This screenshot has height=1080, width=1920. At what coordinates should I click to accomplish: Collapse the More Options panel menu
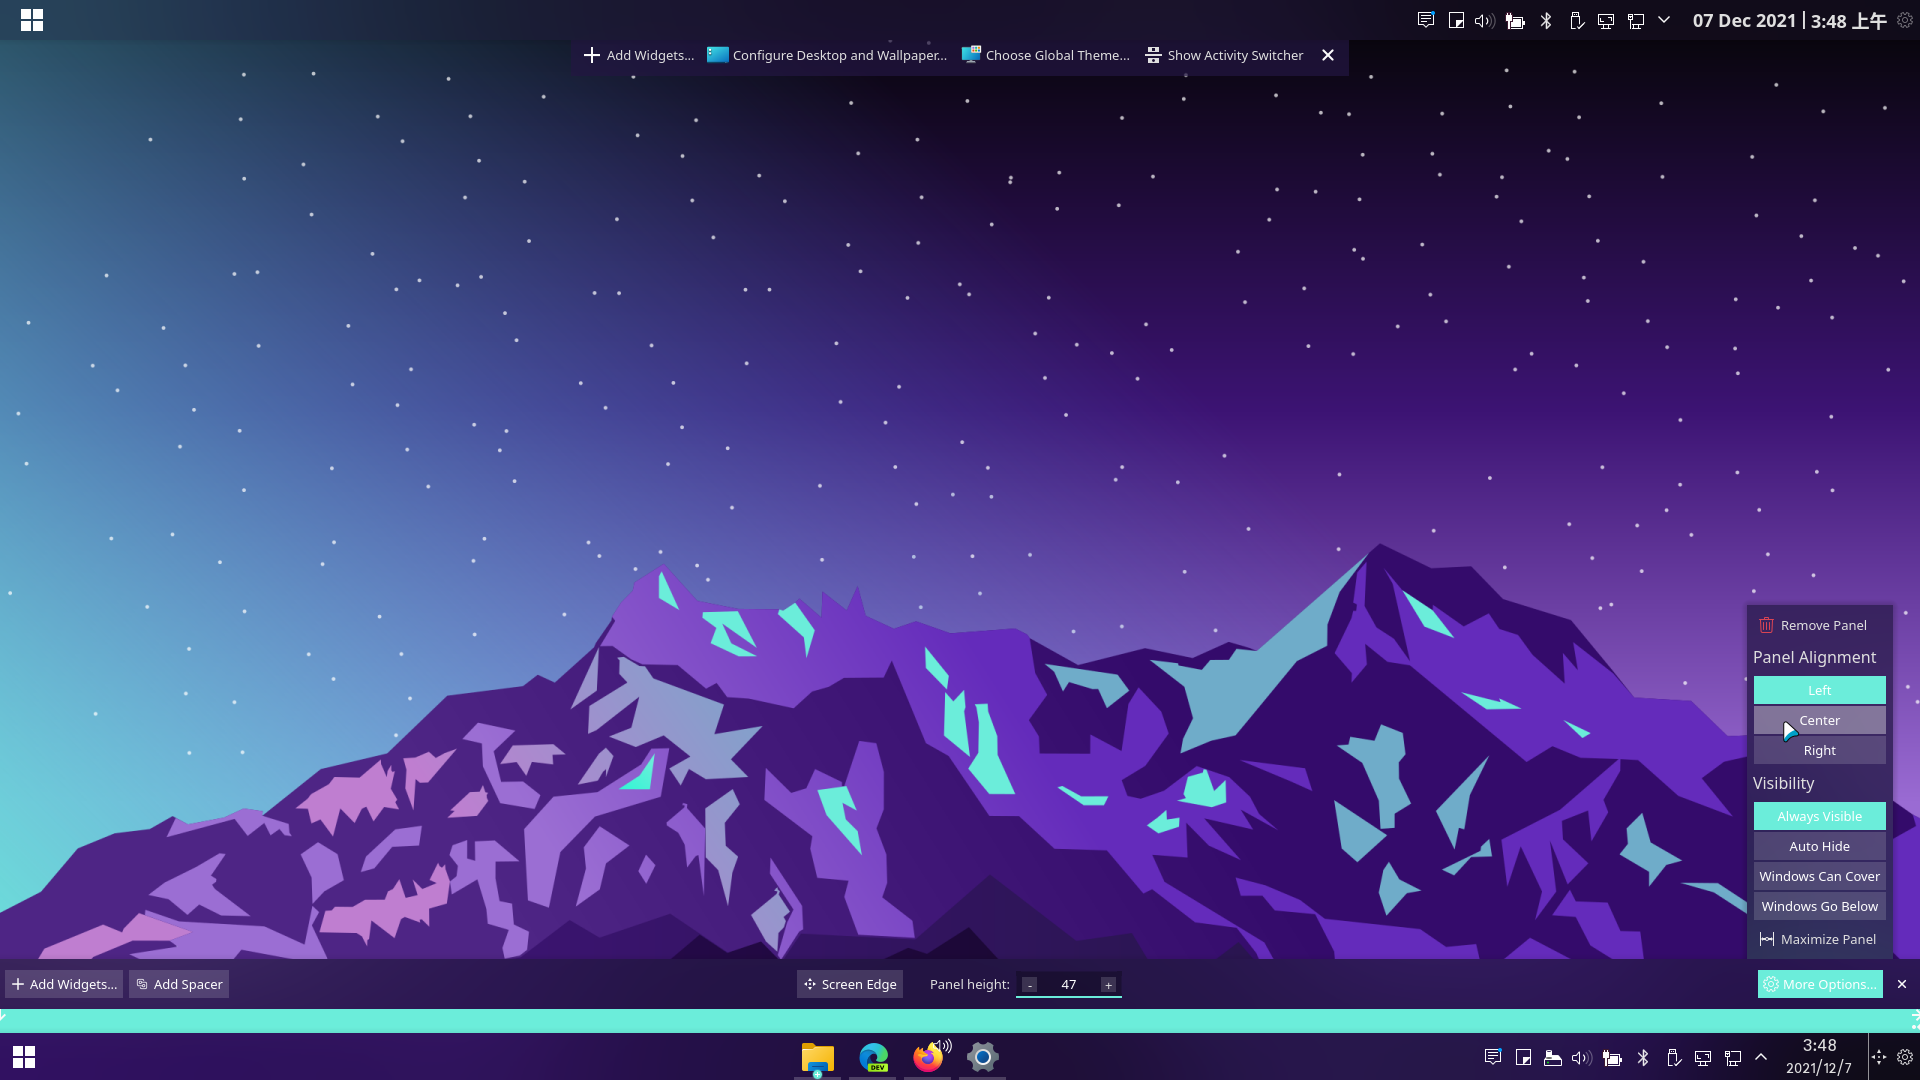(x=1820, y=984)
